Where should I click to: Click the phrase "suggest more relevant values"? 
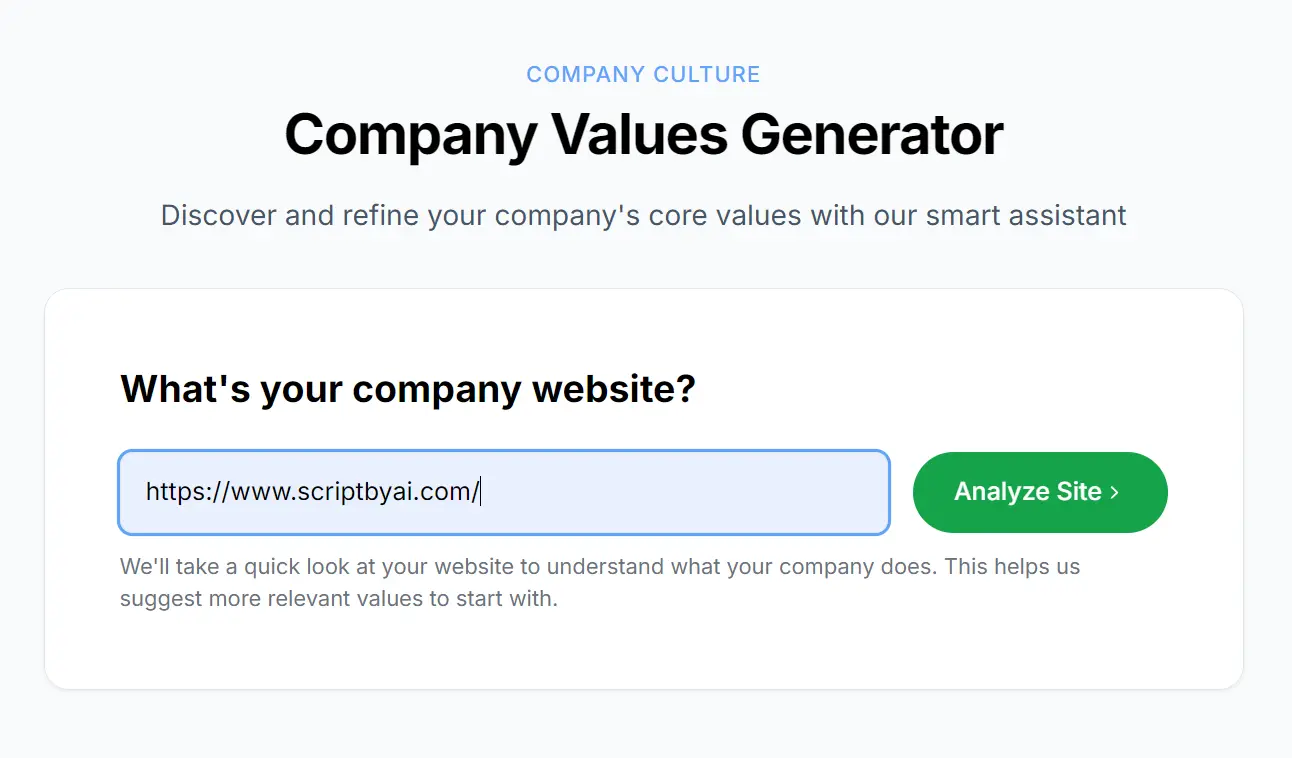pyautogui.click(x=283, y=598)
